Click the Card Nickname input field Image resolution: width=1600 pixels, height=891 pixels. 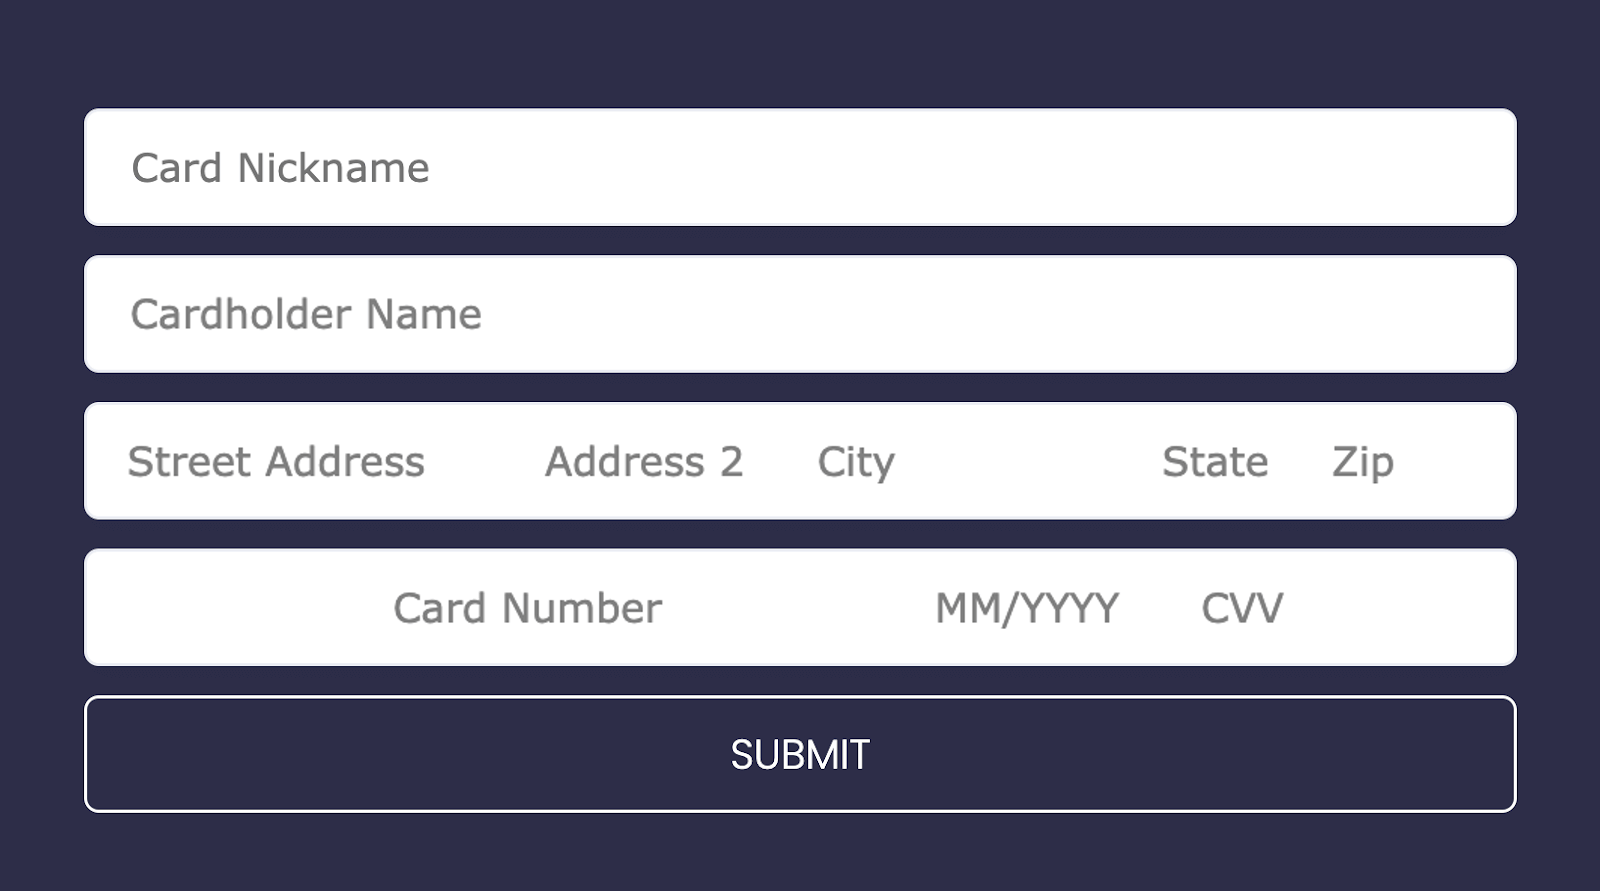(x=800, y=167)
